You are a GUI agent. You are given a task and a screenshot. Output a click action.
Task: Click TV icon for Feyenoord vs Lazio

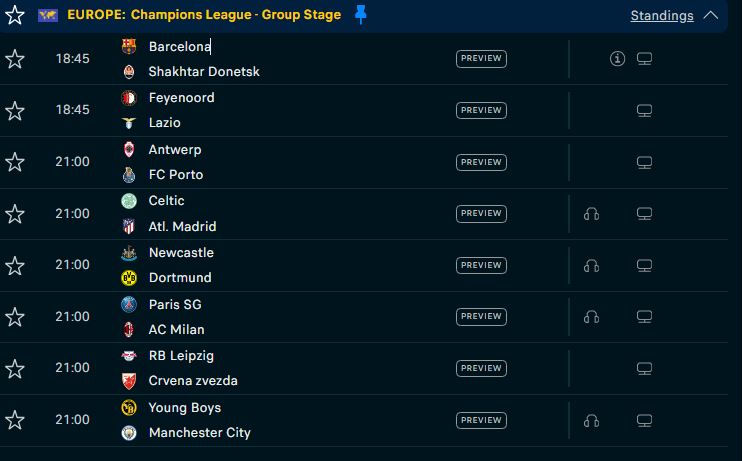coord(645,110)
